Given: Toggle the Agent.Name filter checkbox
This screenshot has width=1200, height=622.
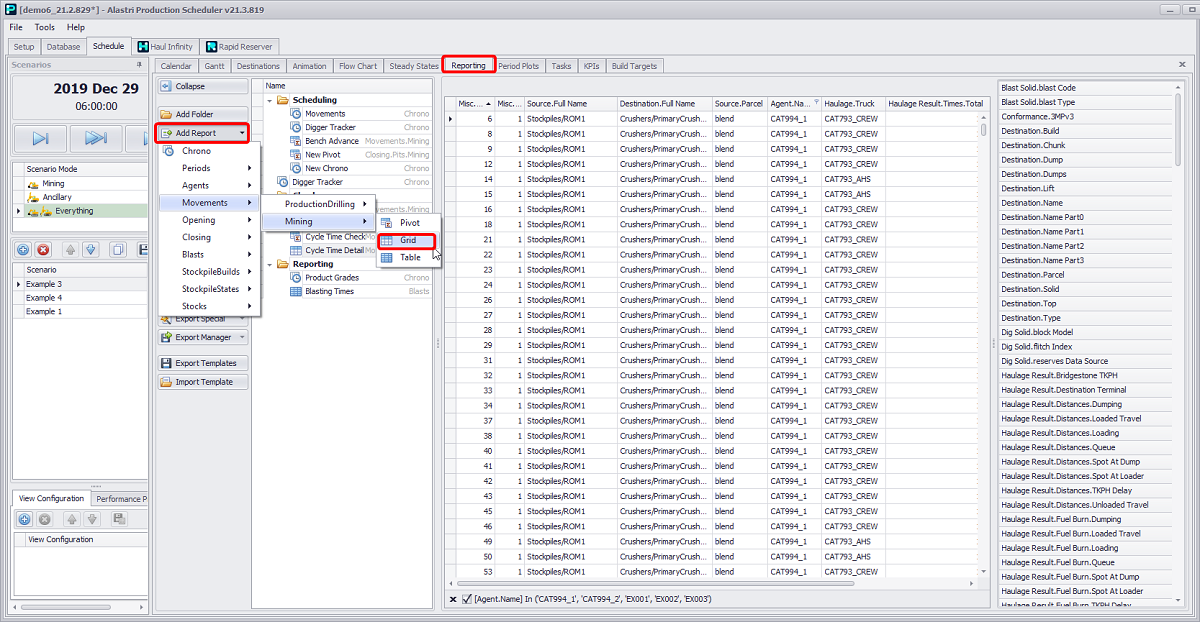Looking at the screenshot, I should coord(466,599).
